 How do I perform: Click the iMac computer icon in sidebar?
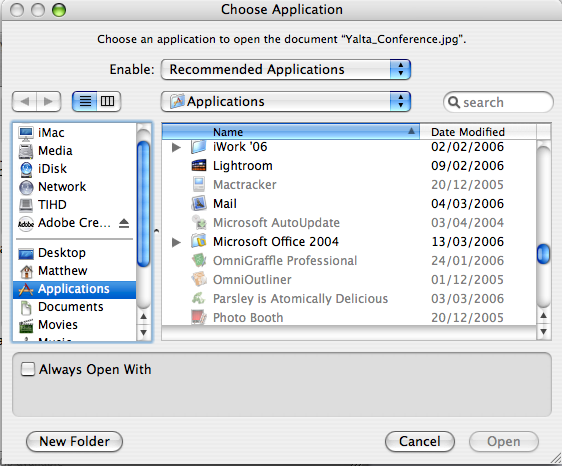tap(26, 133)
